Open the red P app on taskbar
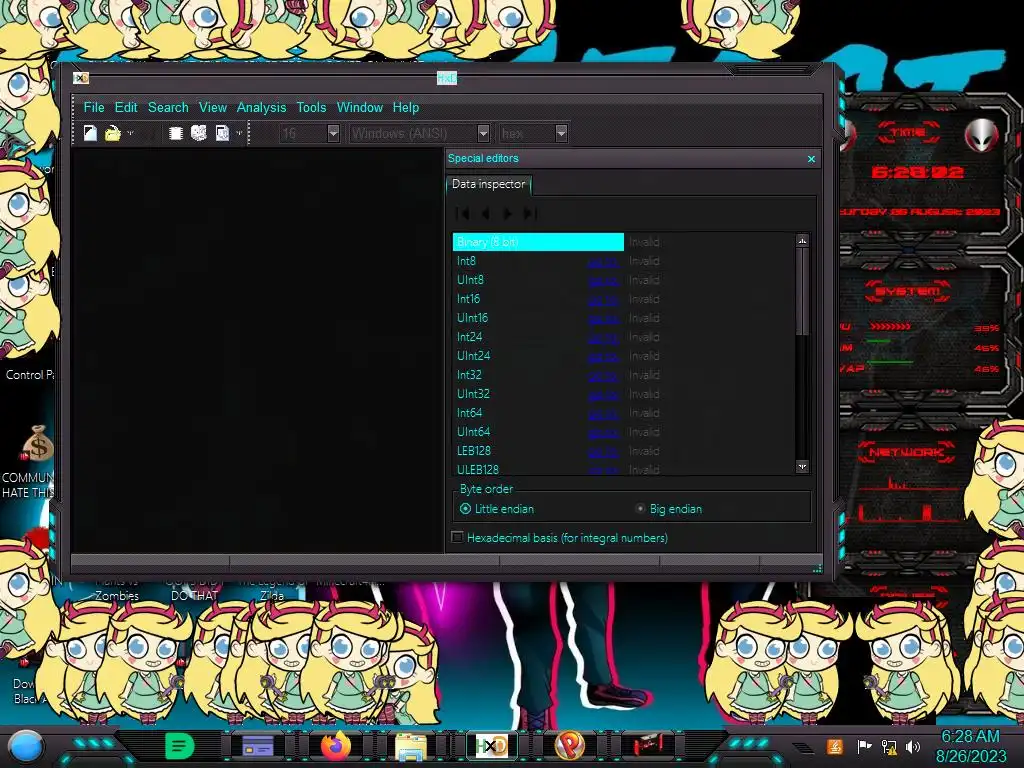 pos(569,745)
